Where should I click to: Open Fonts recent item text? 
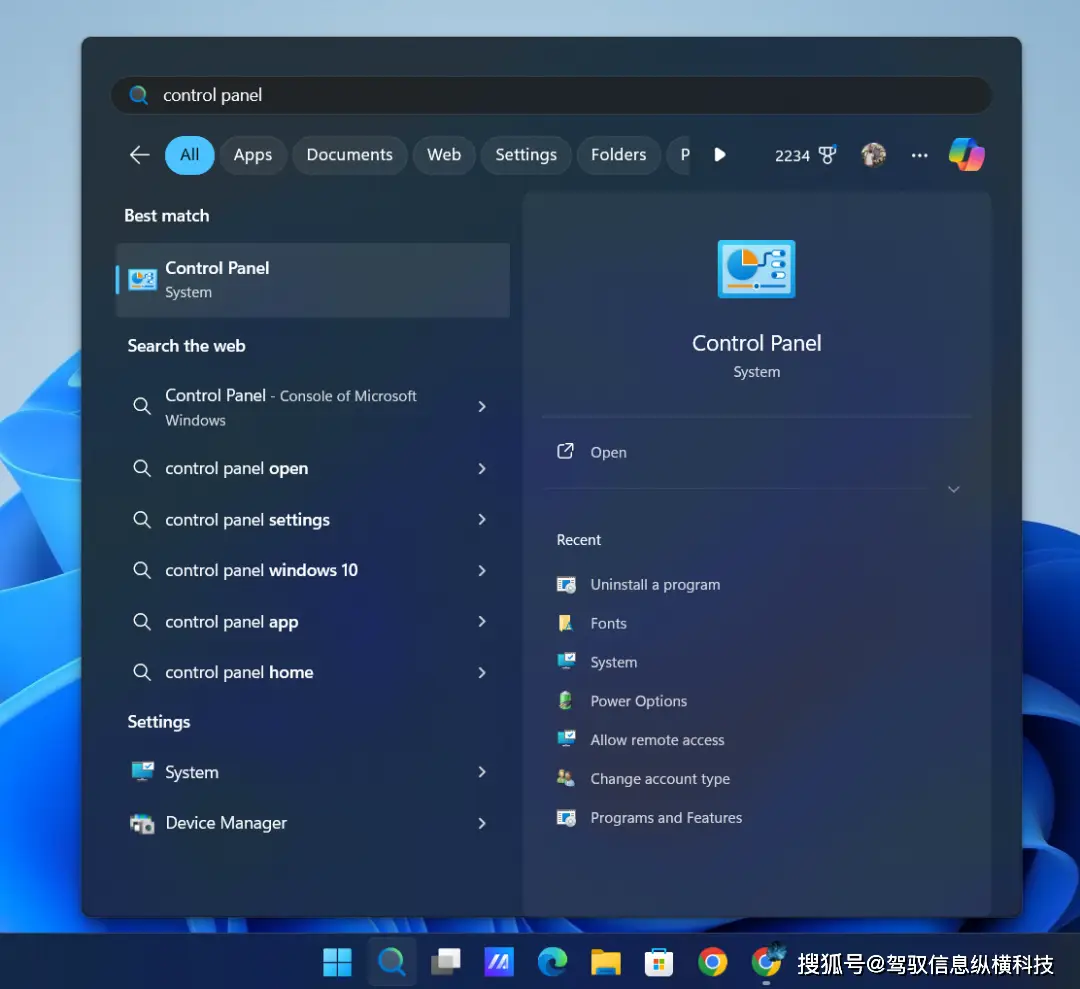click(608, 623)
